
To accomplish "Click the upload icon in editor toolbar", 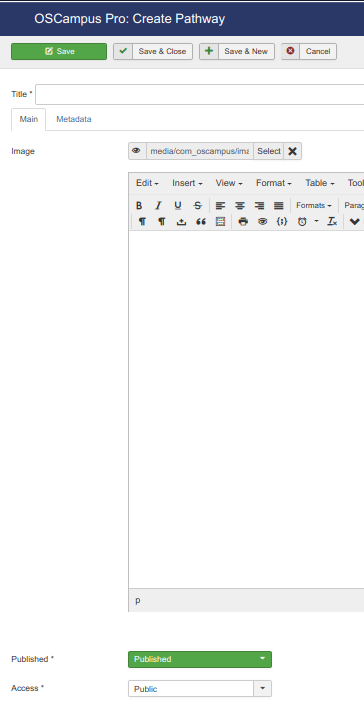I will (x=181, y=221).
